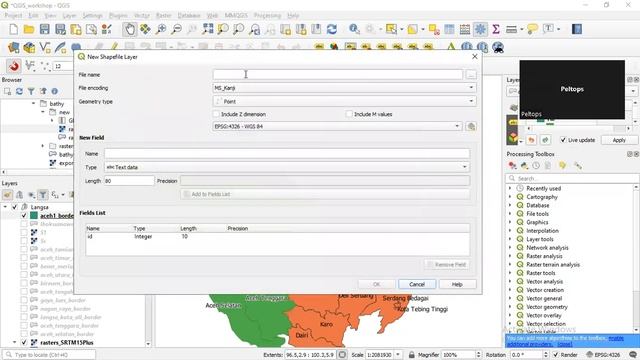This screenshot has height=360, width=640.
Task: Open the File encoding dropdown
Action: point(344,88)
